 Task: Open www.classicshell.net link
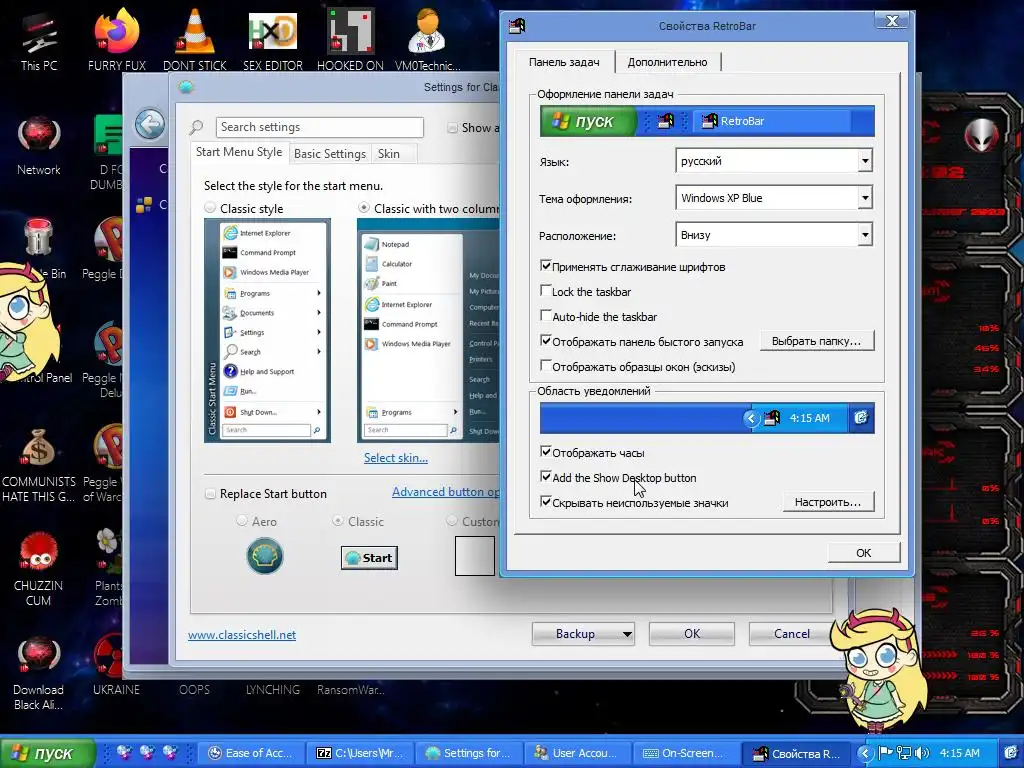coord(242,635)
